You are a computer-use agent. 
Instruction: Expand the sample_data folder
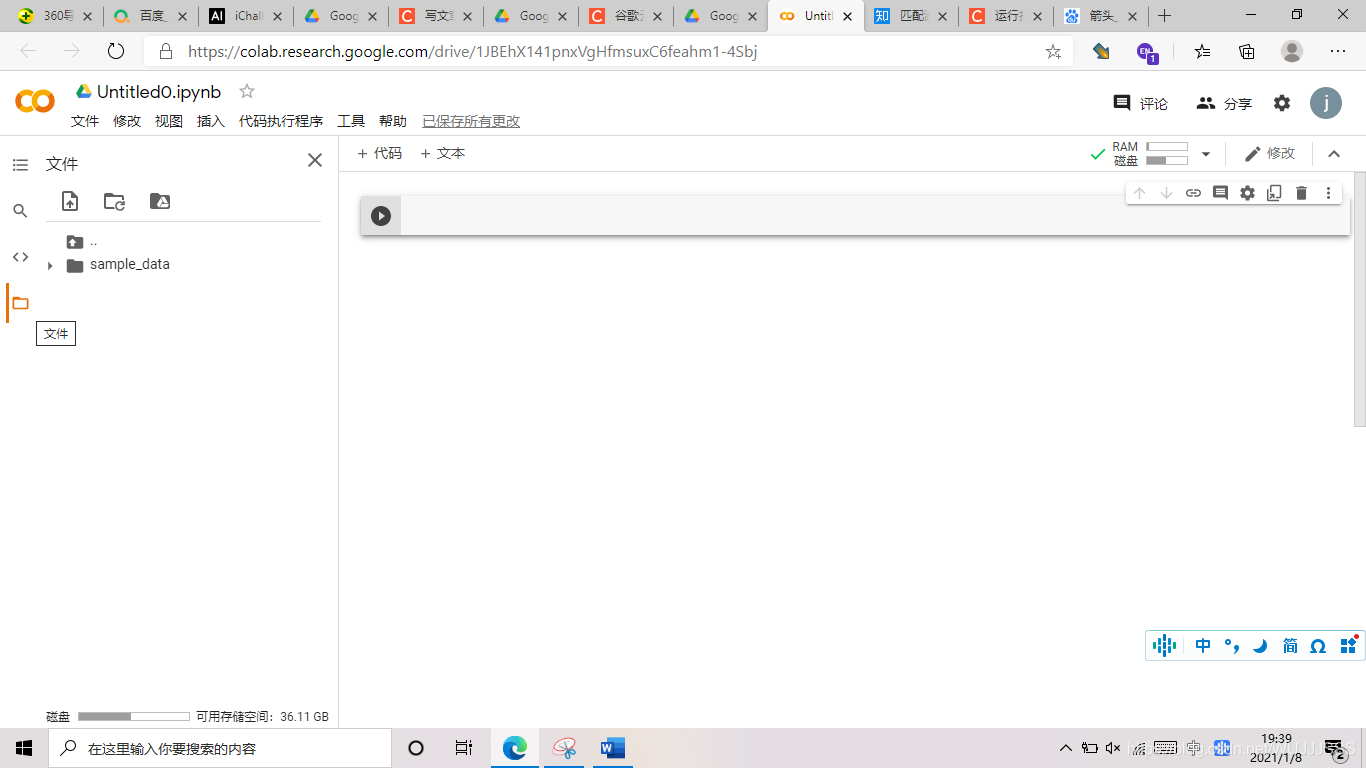click(x=50, y=266)
